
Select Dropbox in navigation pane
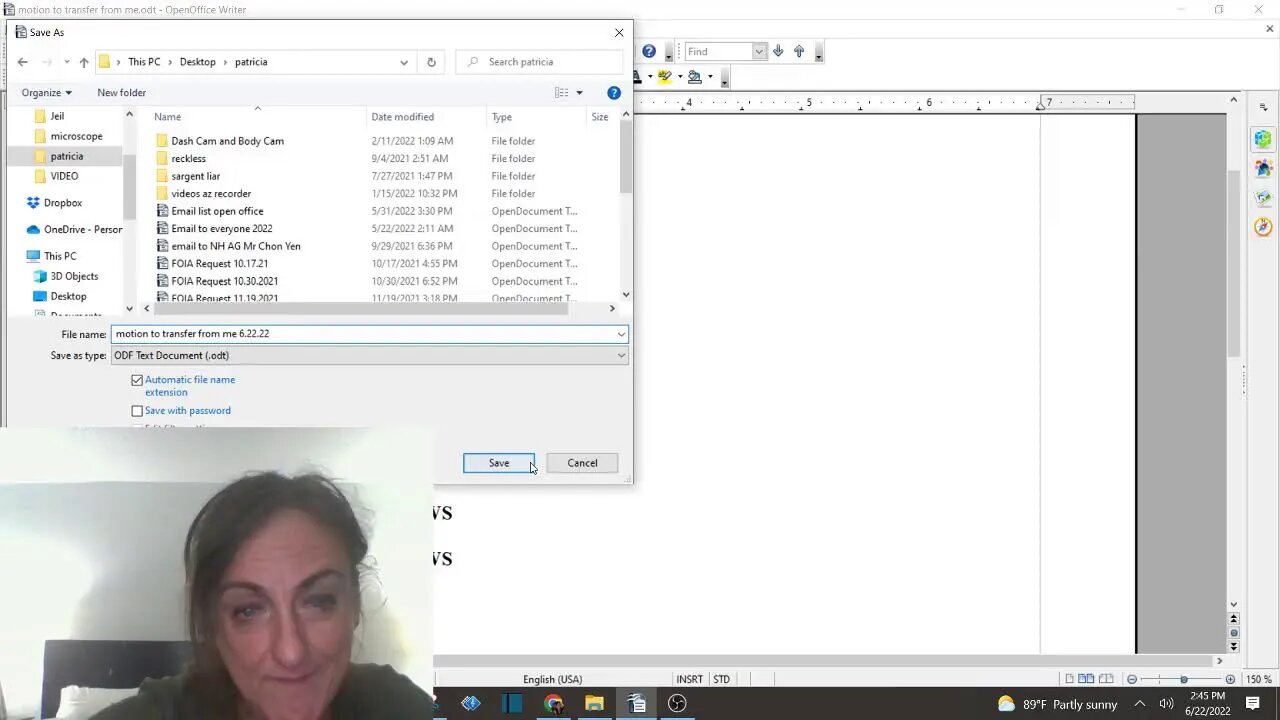pos(63,203)
